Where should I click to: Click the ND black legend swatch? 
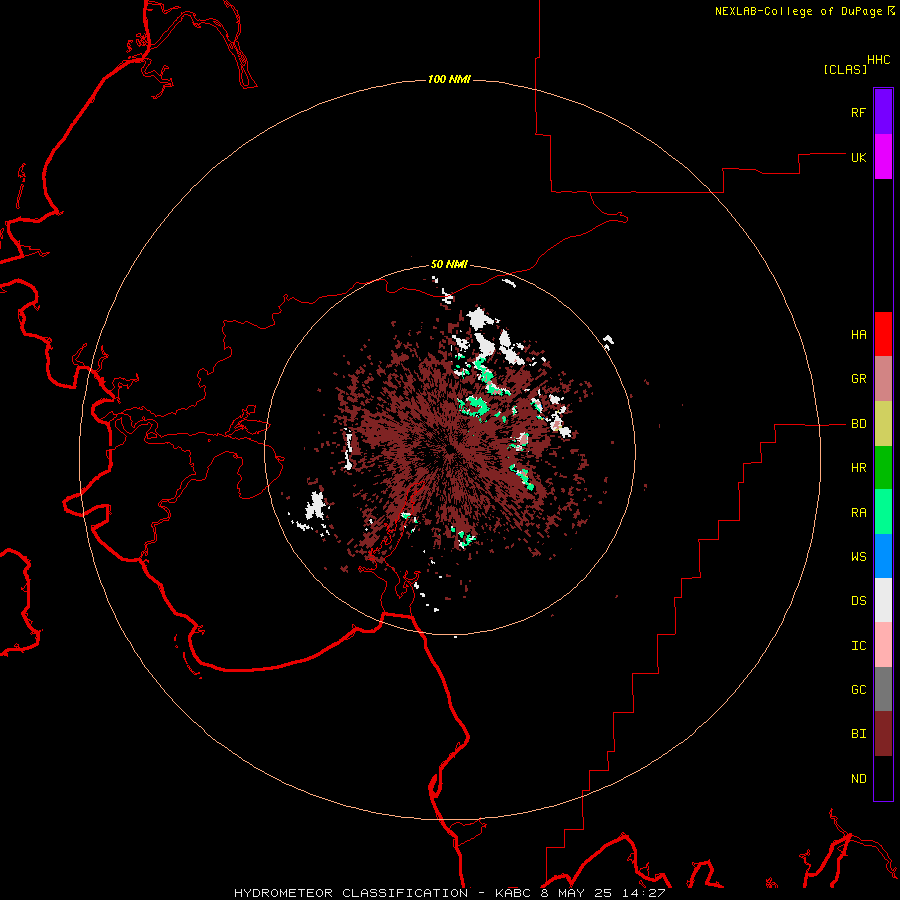tap(883, 778)
